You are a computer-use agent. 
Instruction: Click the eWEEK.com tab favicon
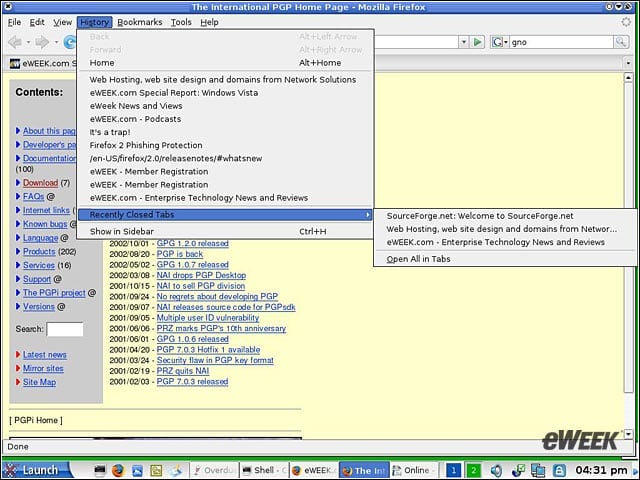pos(15,63)
